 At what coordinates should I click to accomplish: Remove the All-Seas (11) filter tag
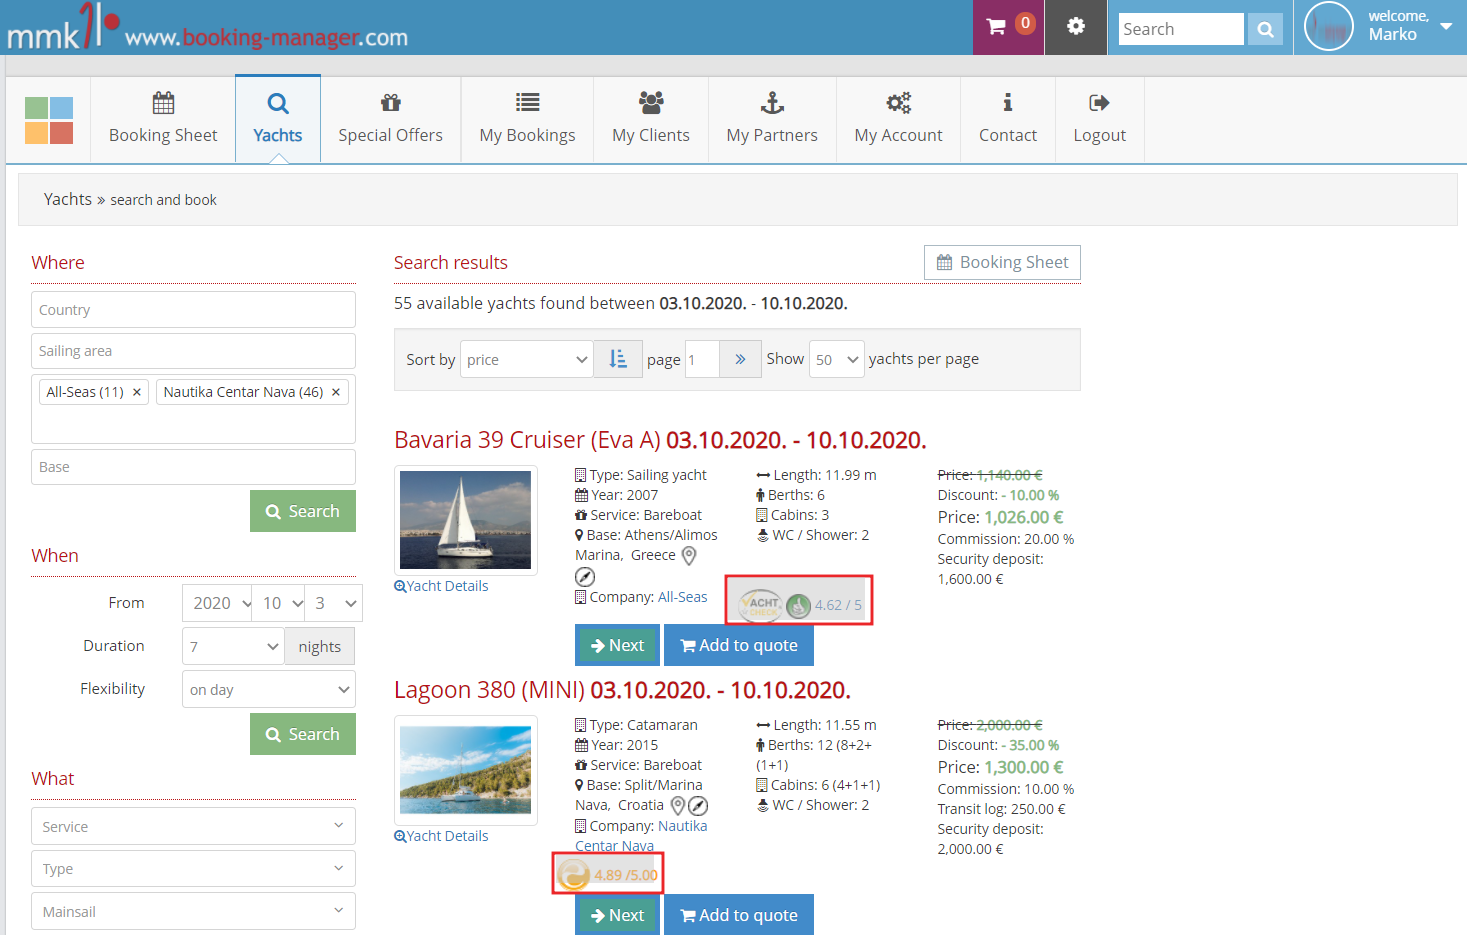[x=137, y=392]
